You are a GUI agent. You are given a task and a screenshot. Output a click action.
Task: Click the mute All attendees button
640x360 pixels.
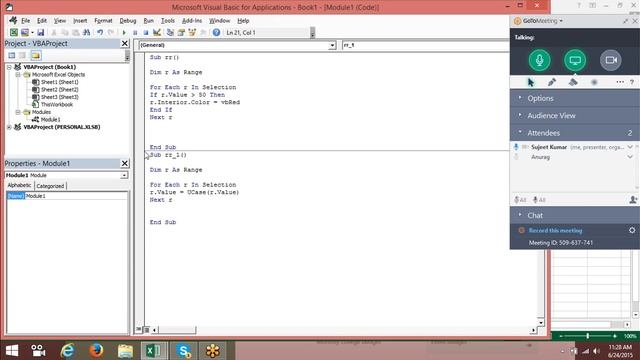(520, 200)
